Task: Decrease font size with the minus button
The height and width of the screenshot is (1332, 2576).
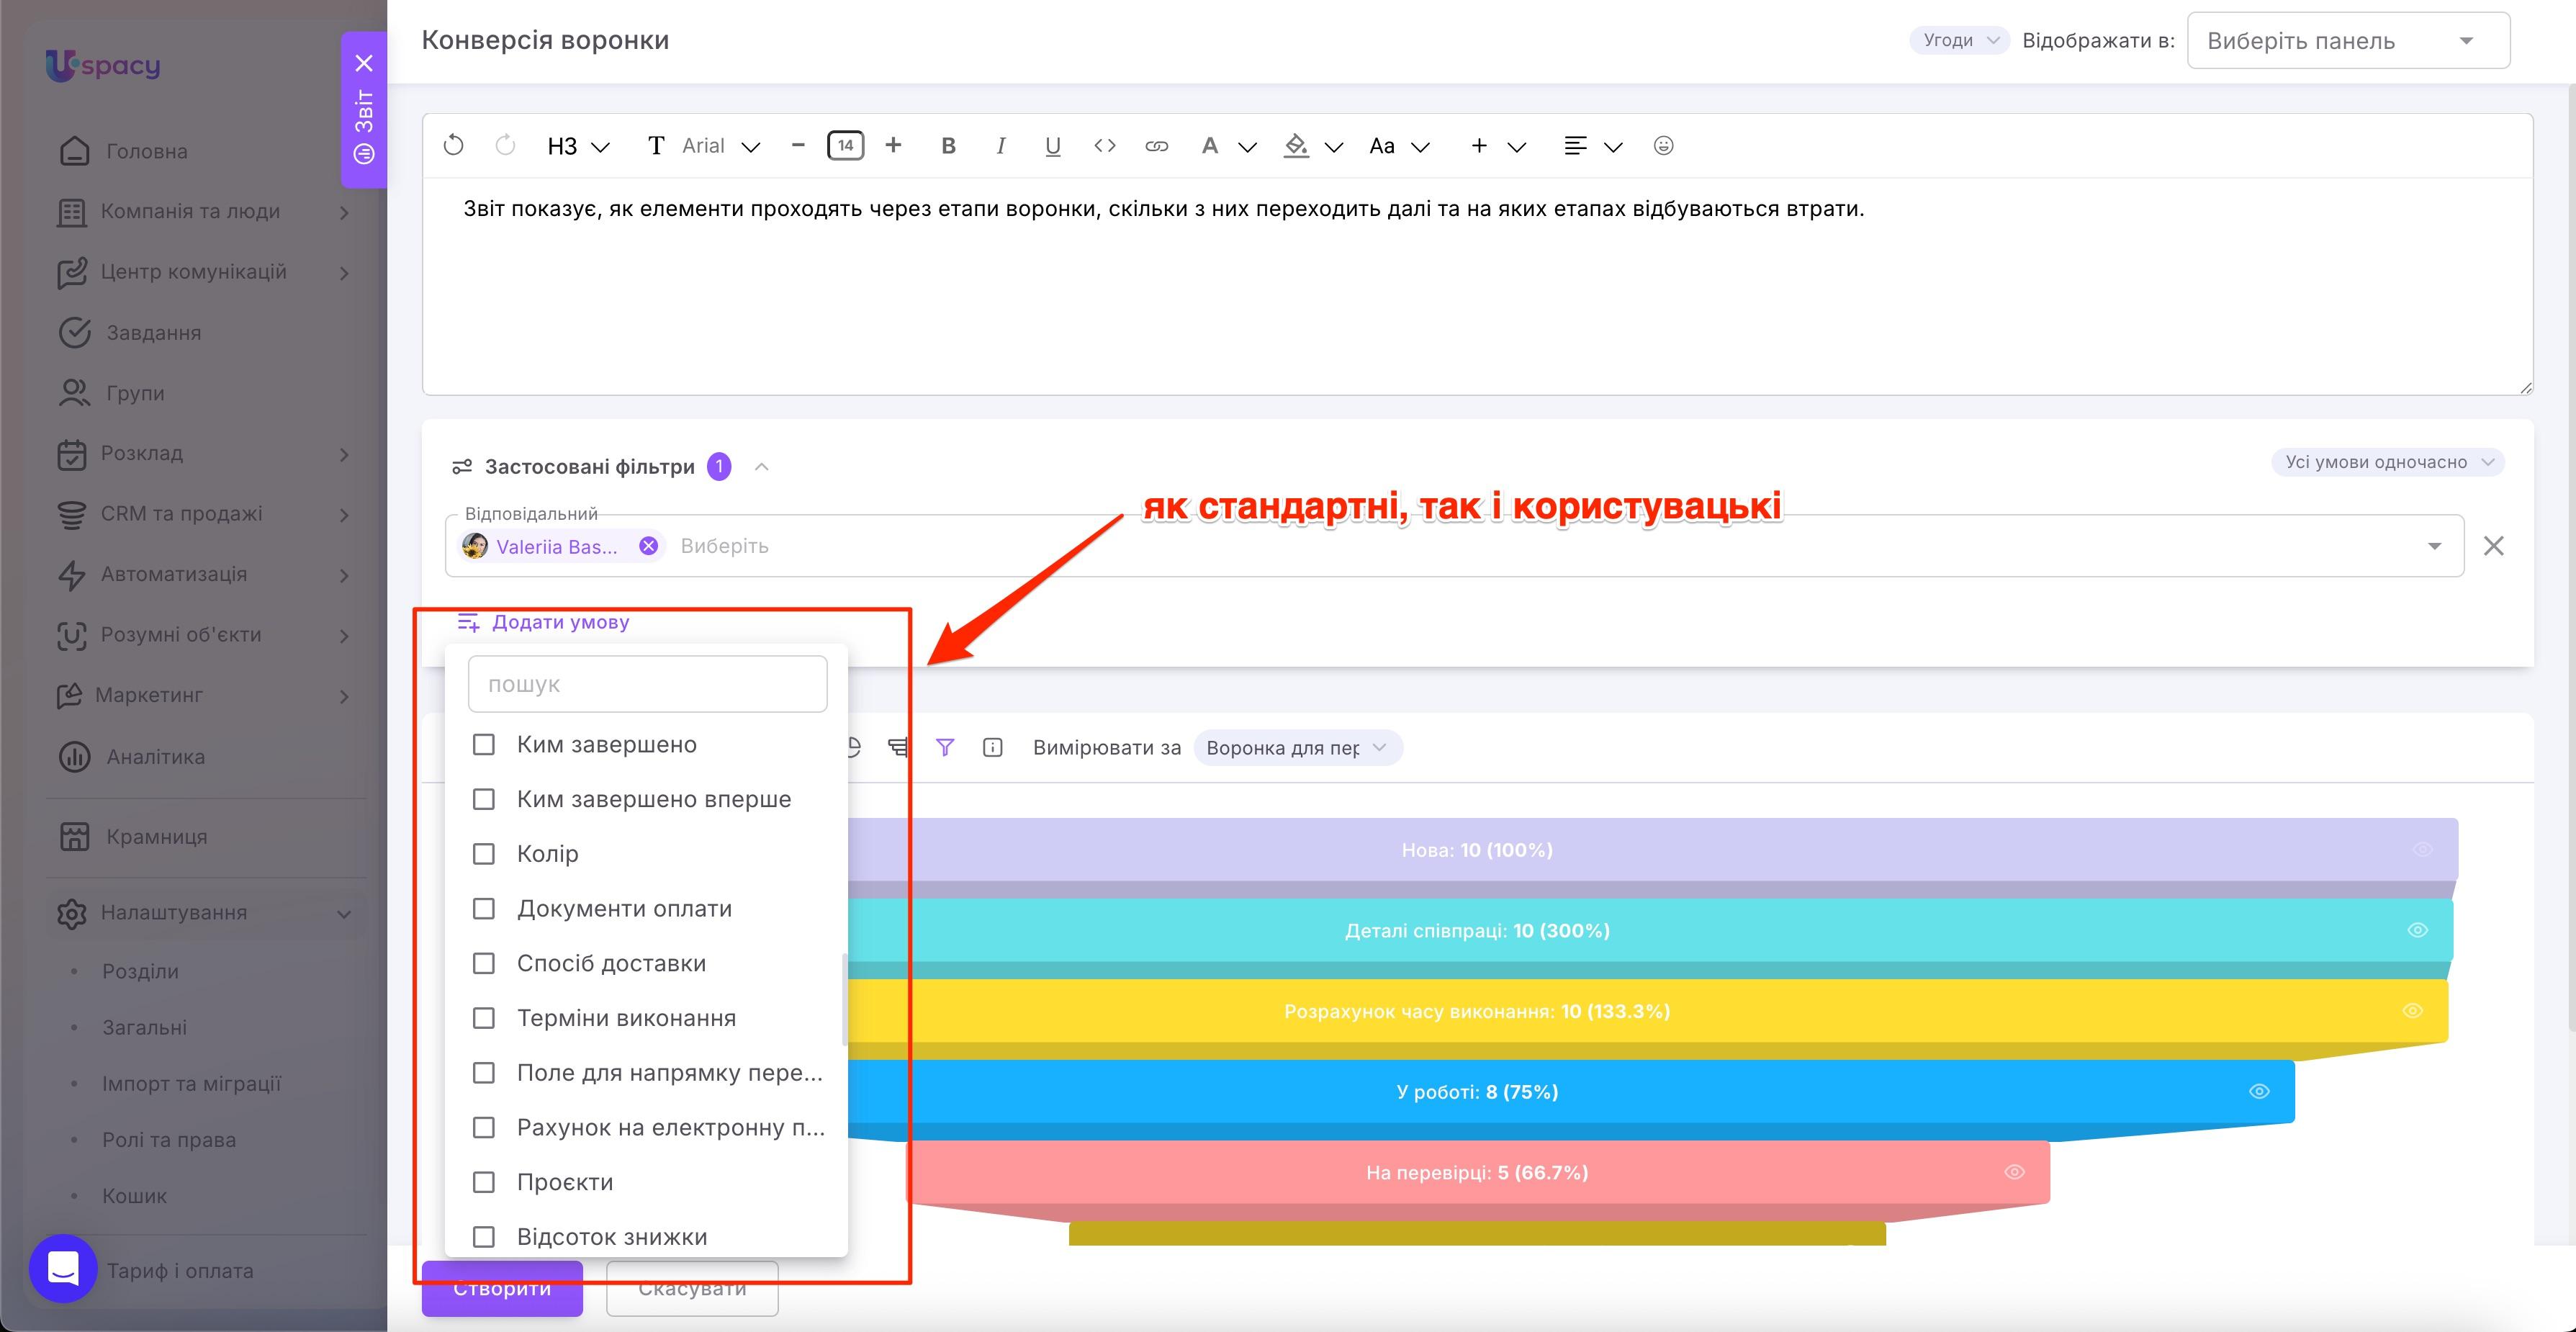Action: click(x=797, y=146)
